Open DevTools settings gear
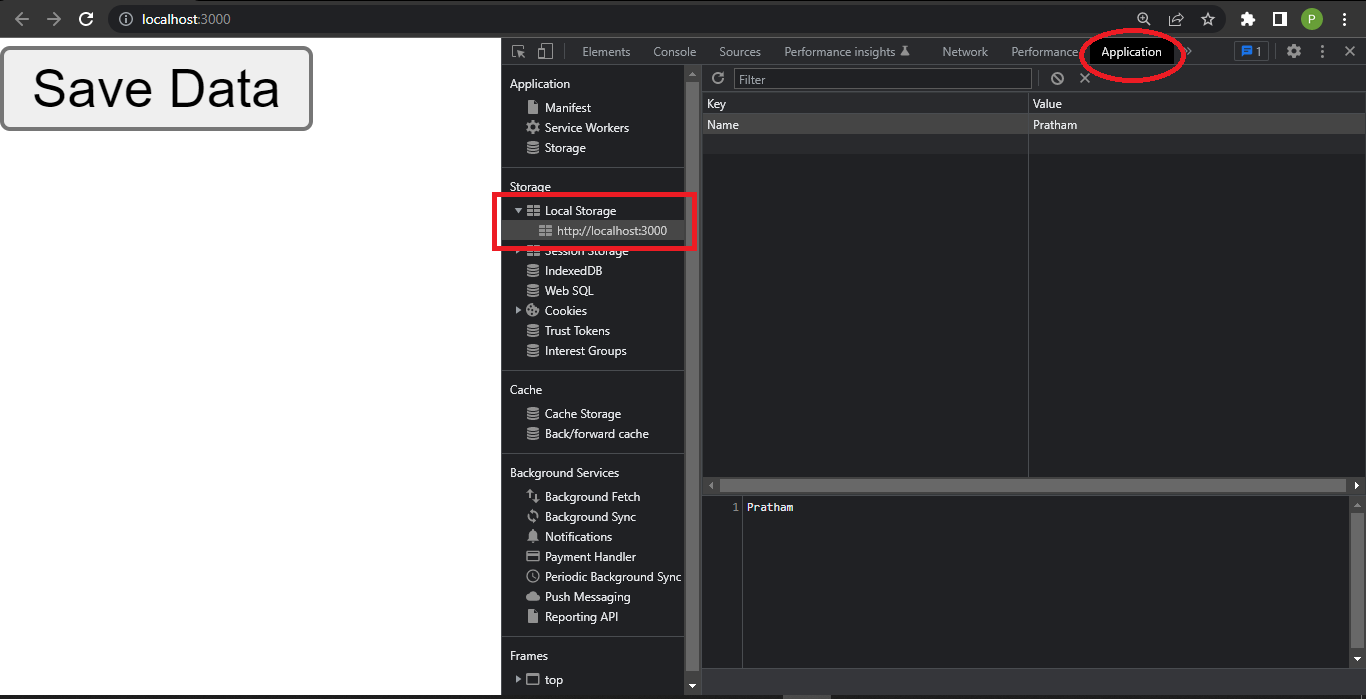The image size is (1366, 699). pyautogui.click(x=1294, y=51)
